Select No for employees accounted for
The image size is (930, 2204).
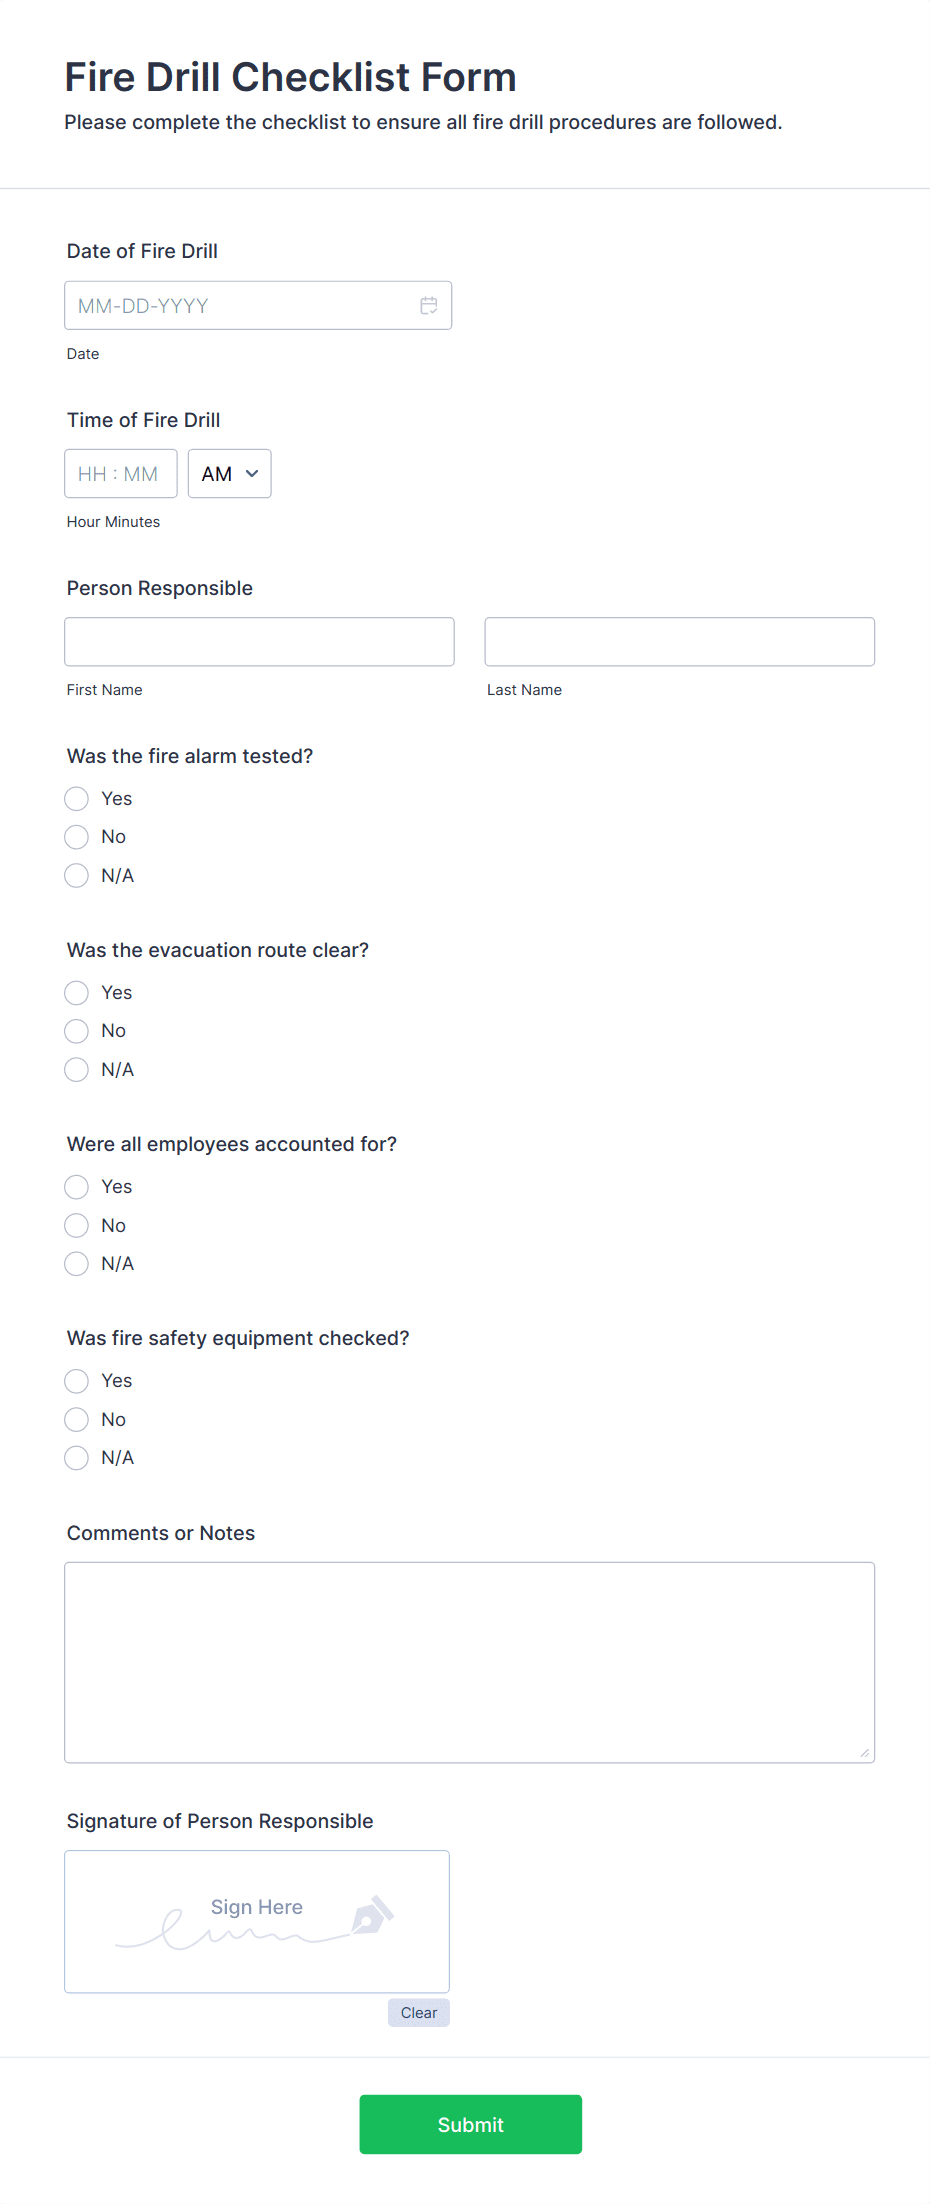(x=77, y=1226)
